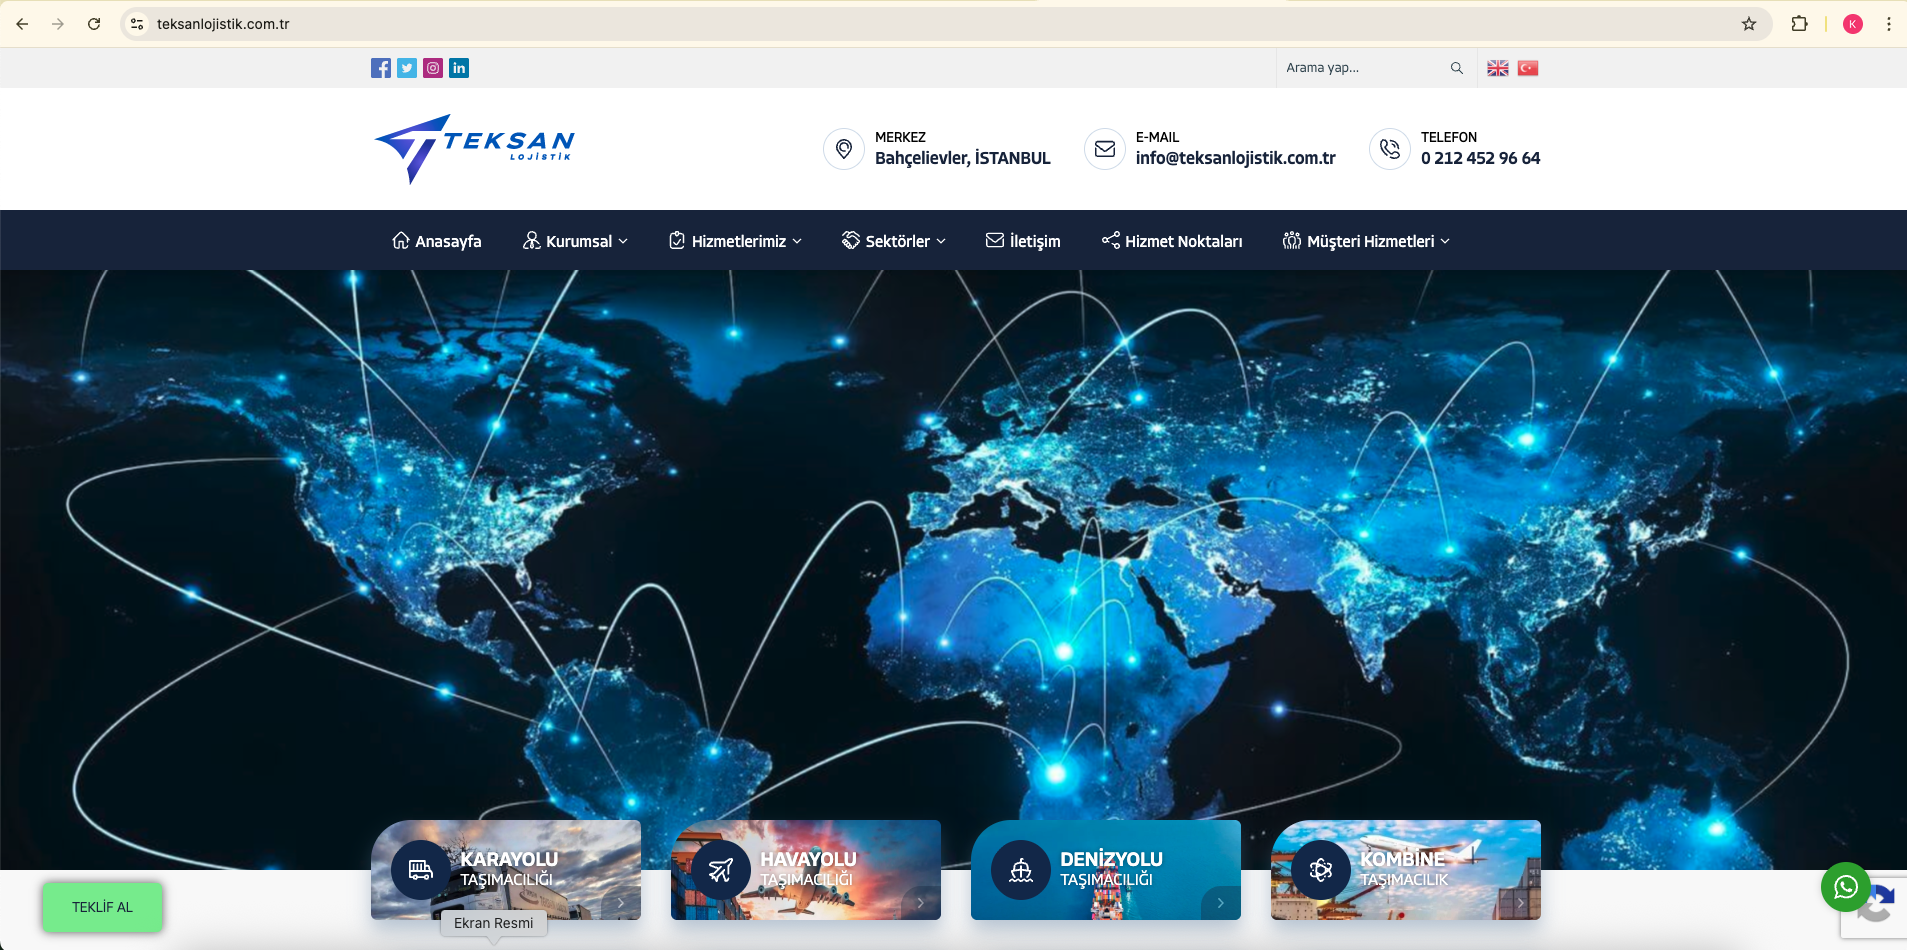The image size is (1907, 950).
Task: Reload the page in the browser
Action: tap(94, 24)
